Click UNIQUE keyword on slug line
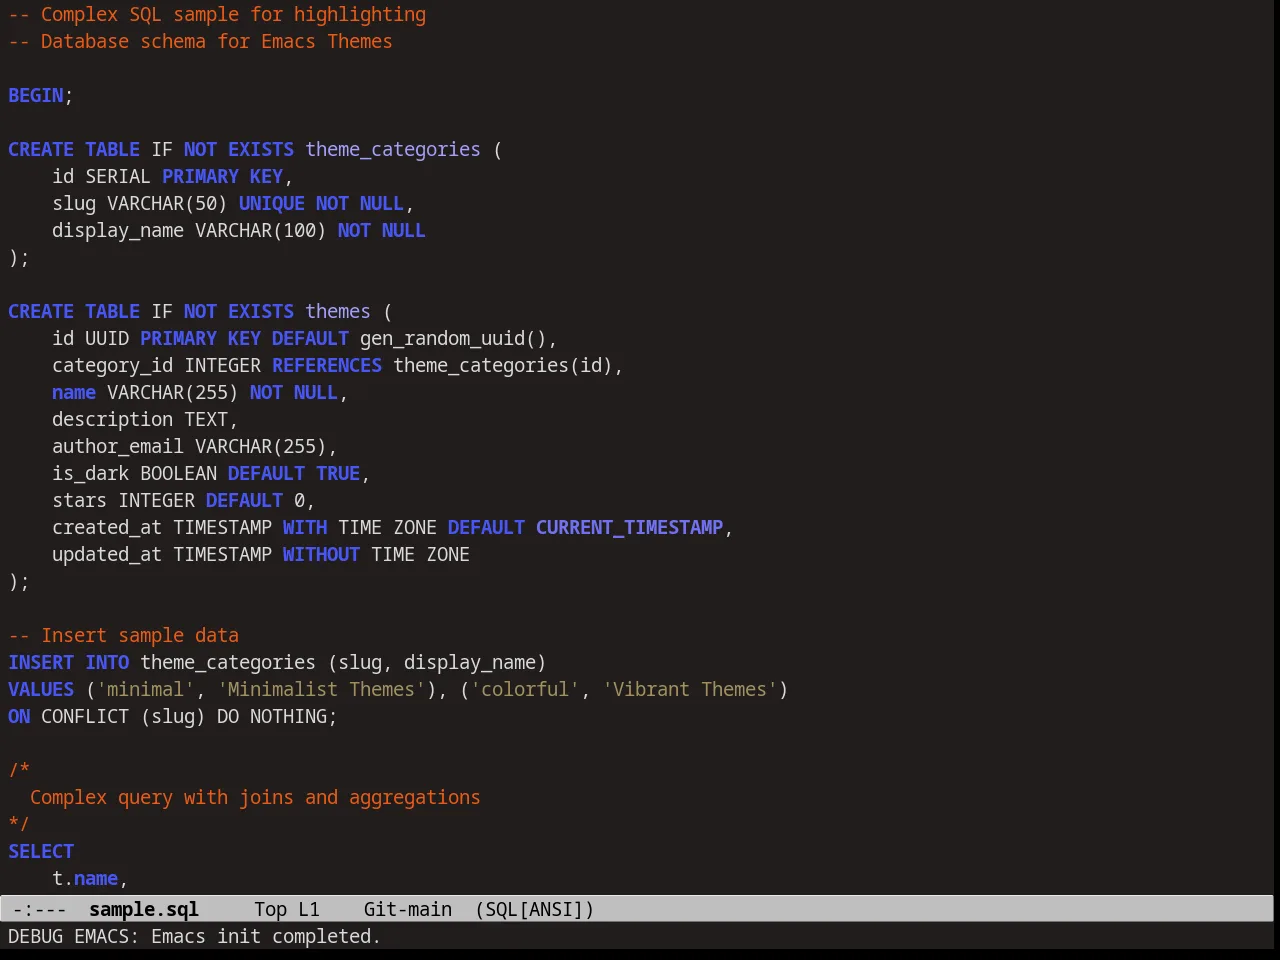1280x960 pixels. coord(272,203)
